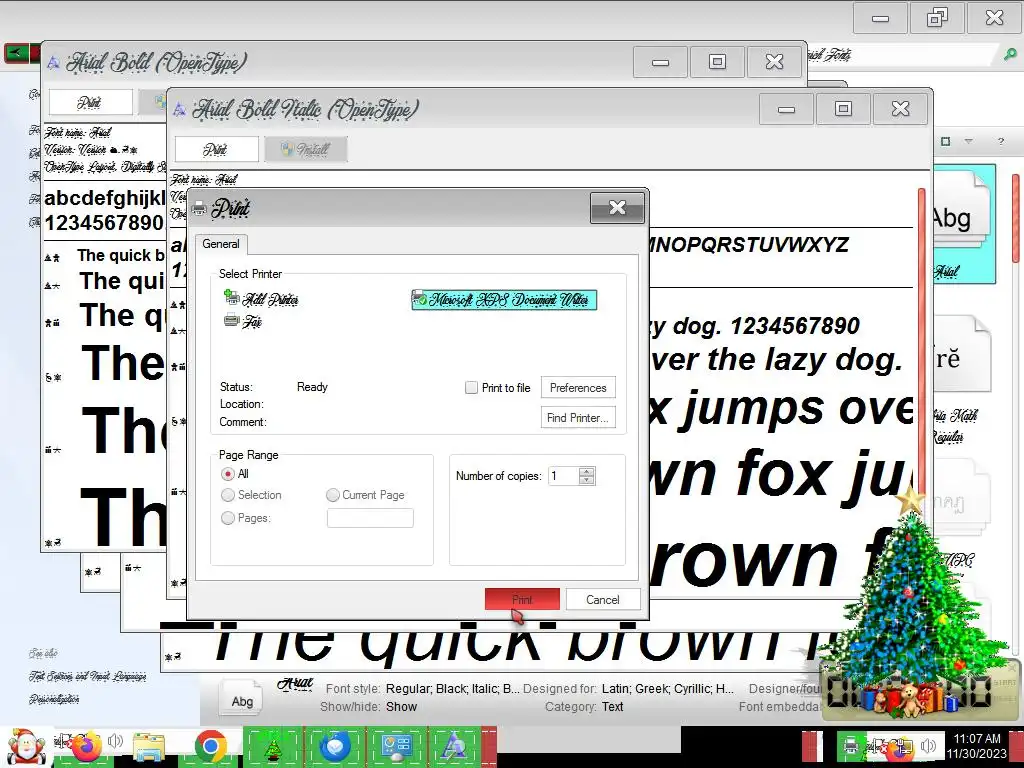
Task: Open the clock showing 11:07 AM
Action: click(977, 746)
